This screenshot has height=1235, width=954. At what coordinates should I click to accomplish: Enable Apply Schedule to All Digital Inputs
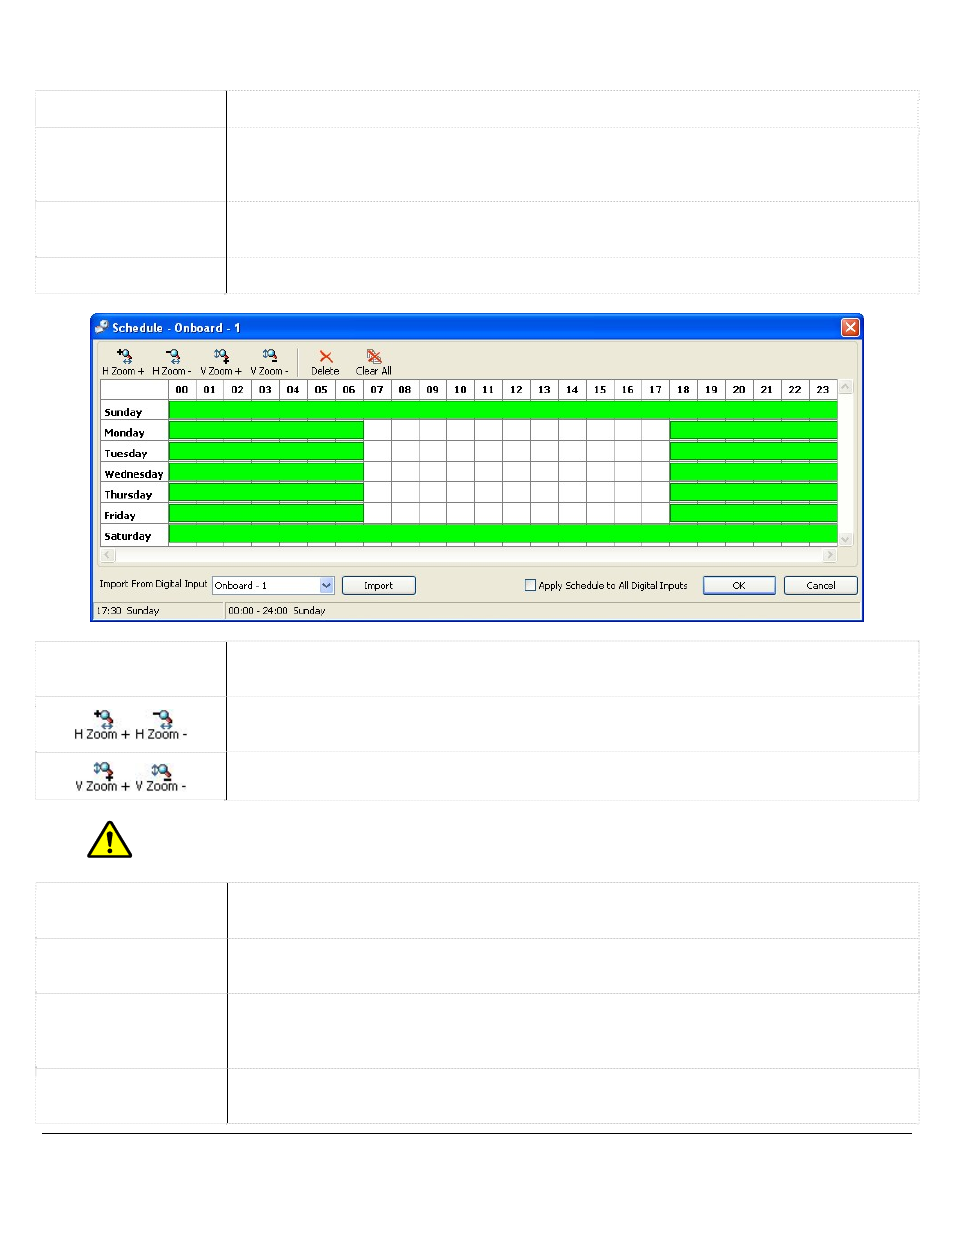[530, 585]
